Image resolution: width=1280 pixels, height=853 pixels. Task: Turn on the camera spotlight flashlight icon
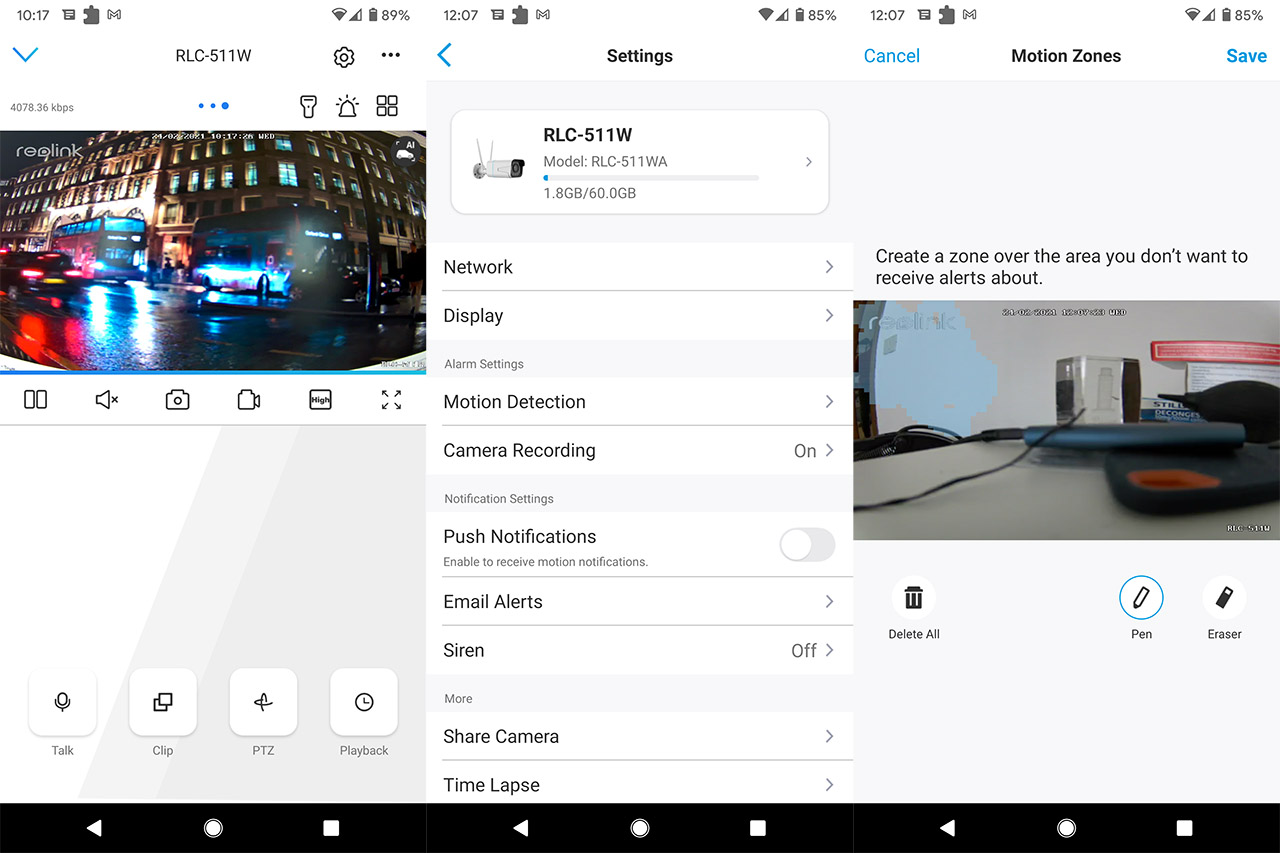(x=309, y=106)
